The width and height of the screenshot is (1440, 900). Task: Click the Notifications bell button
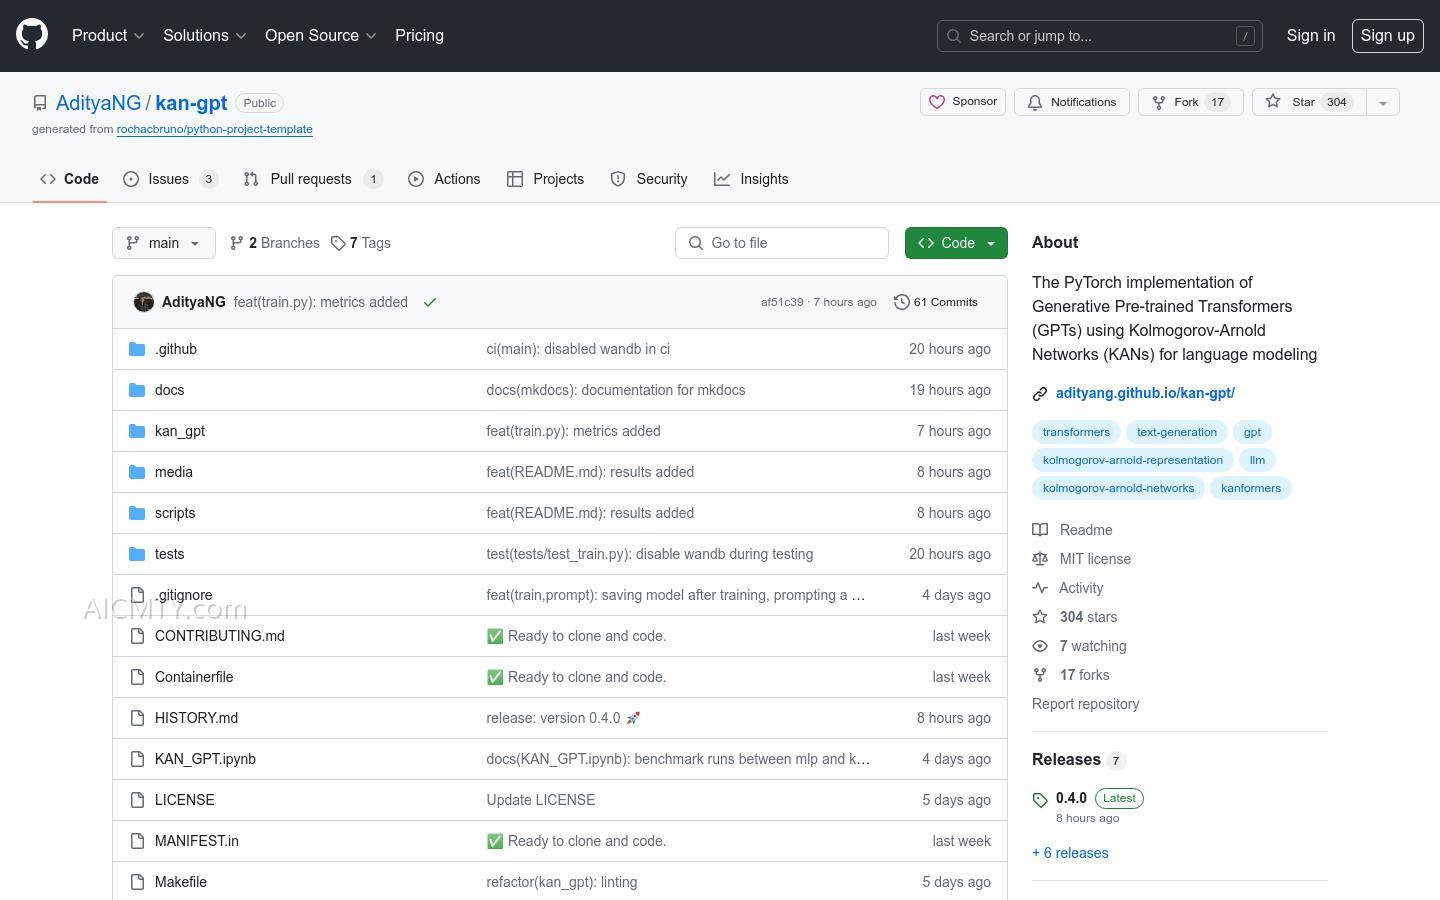point(1072,102)
